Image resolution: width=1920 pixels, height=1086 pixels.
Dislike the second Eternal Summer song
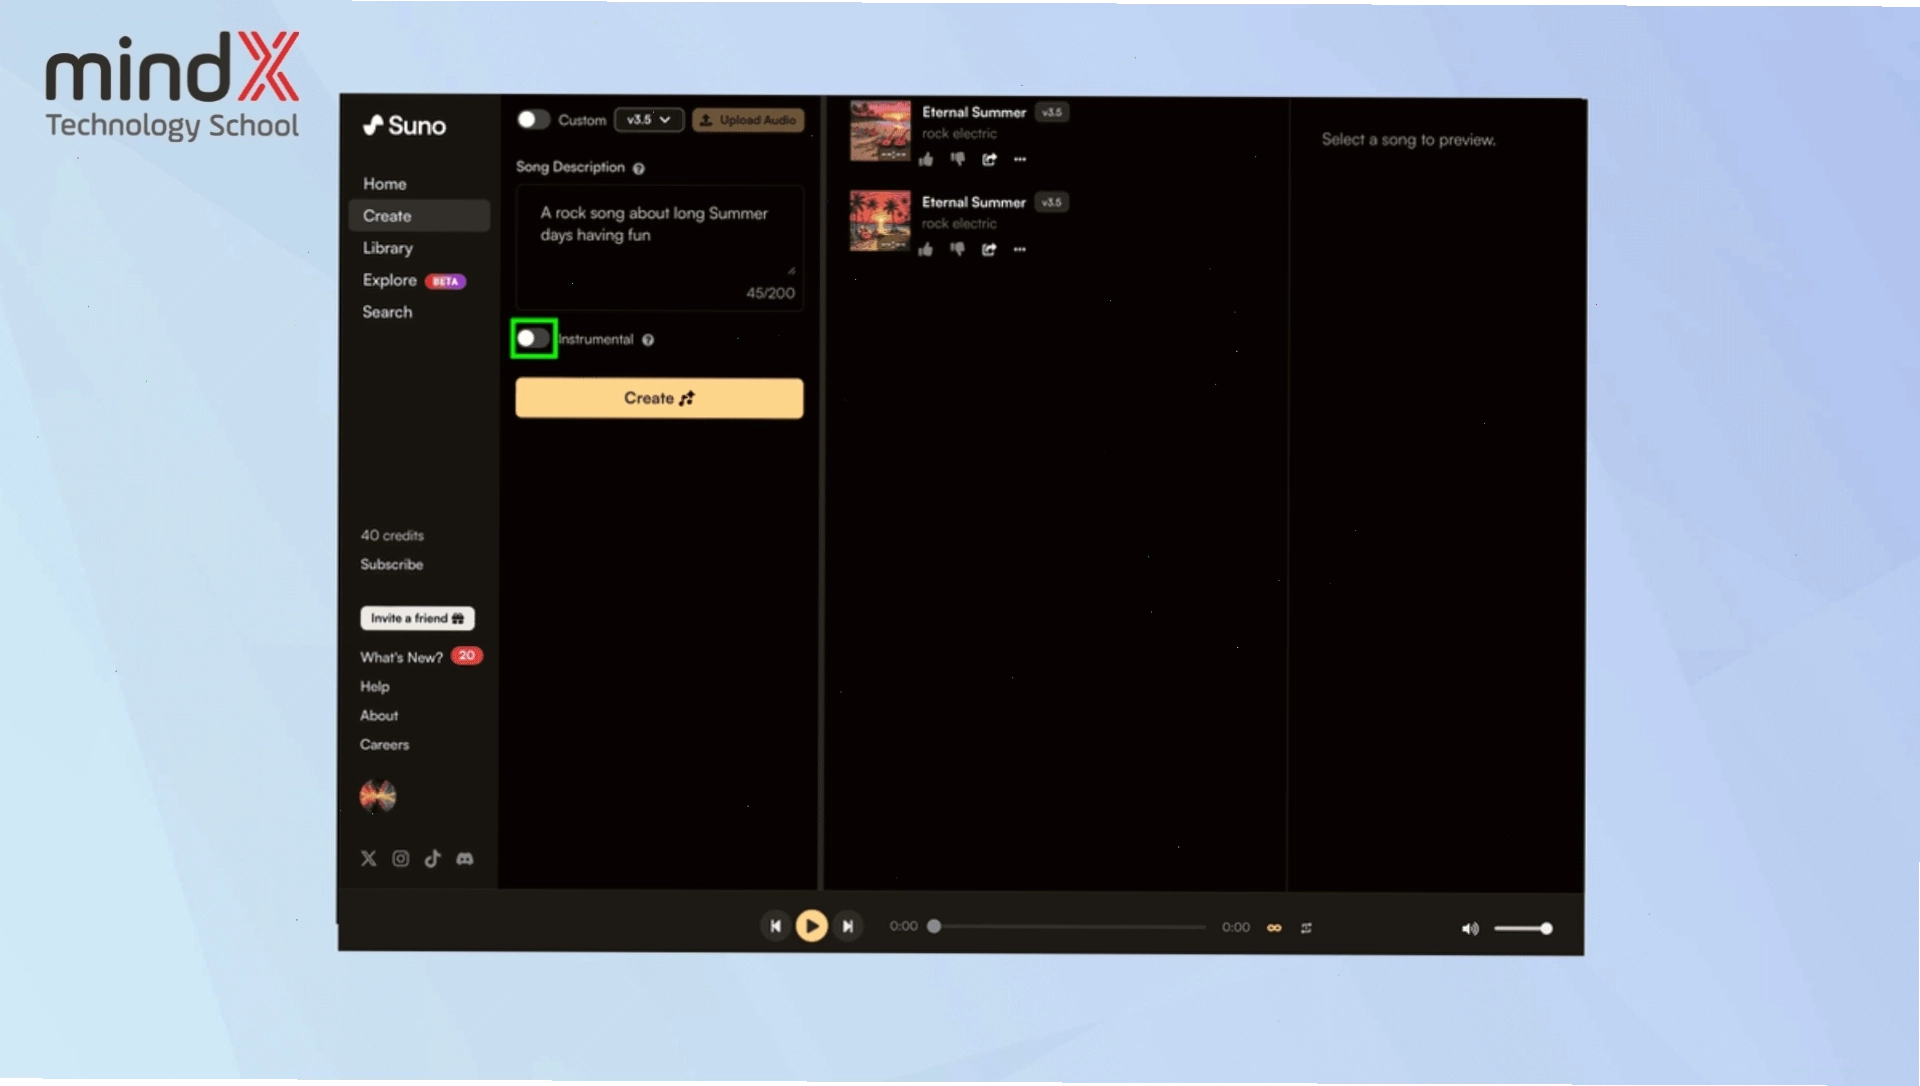957,249
